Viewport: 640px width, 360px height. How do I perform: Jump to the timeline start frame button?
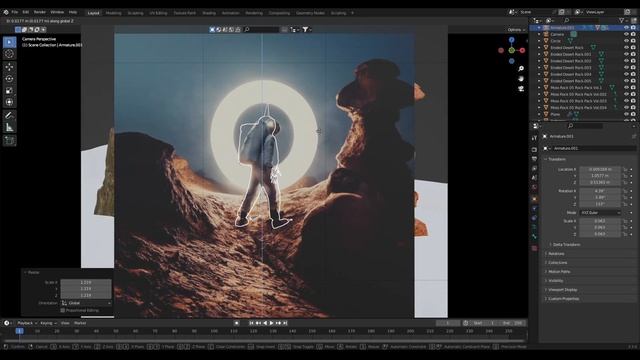[x=251, y=323]
